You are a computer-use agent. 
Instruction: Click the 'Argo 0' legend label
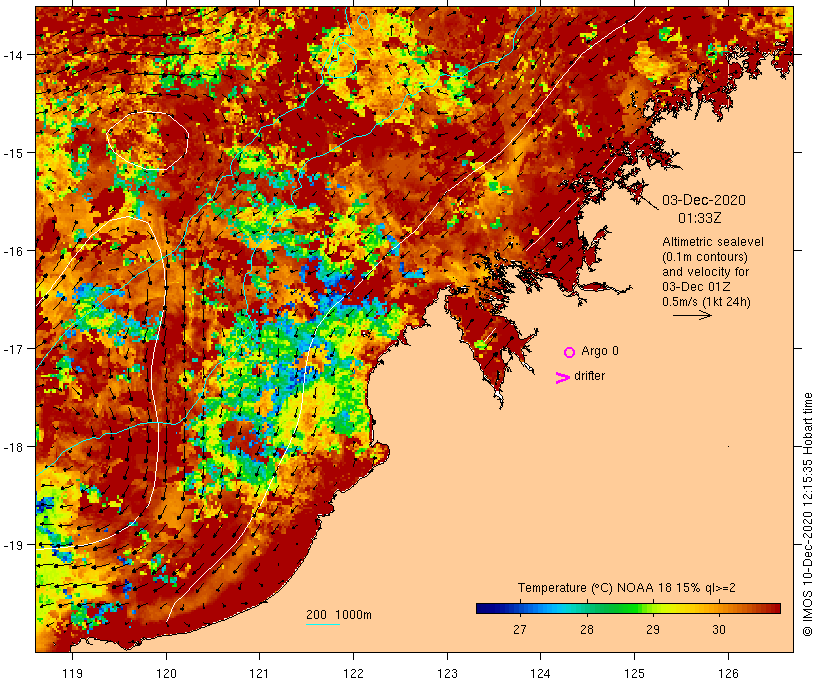tap(600, 351)
